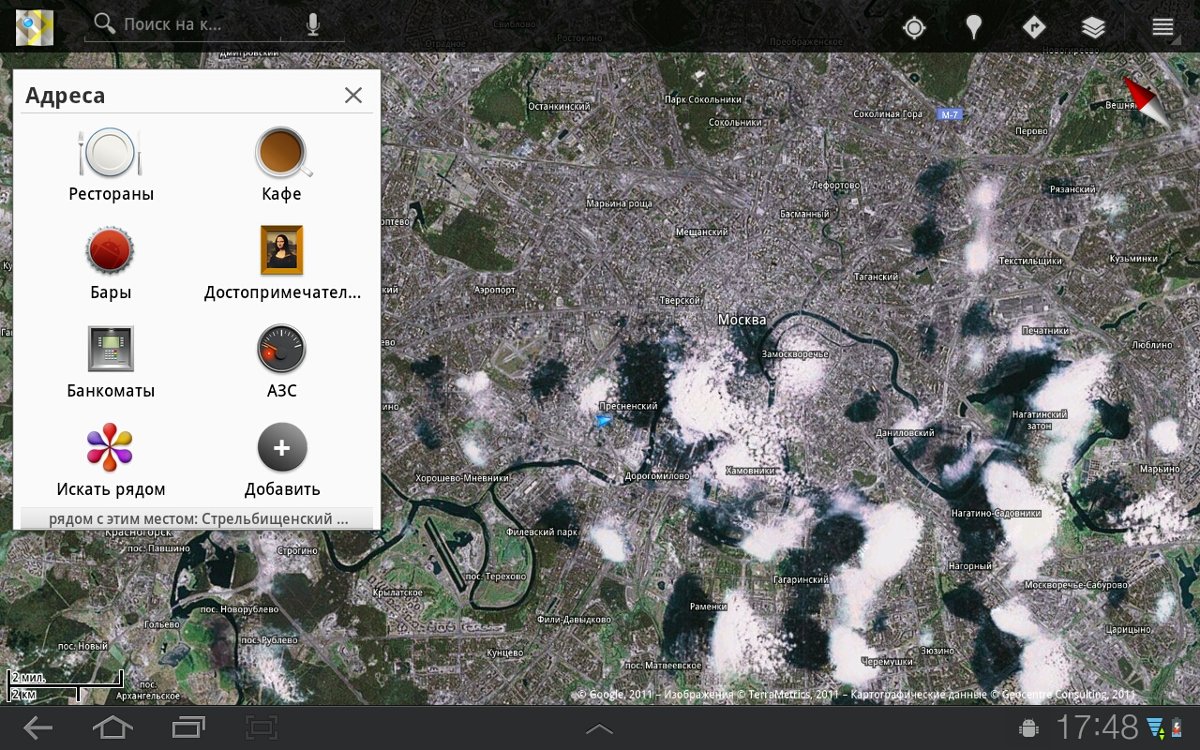Viewport: 1200px width, 750px height.
Task: Open Достопримечательности Mona Lisa icon
Action: pos(281,250)
